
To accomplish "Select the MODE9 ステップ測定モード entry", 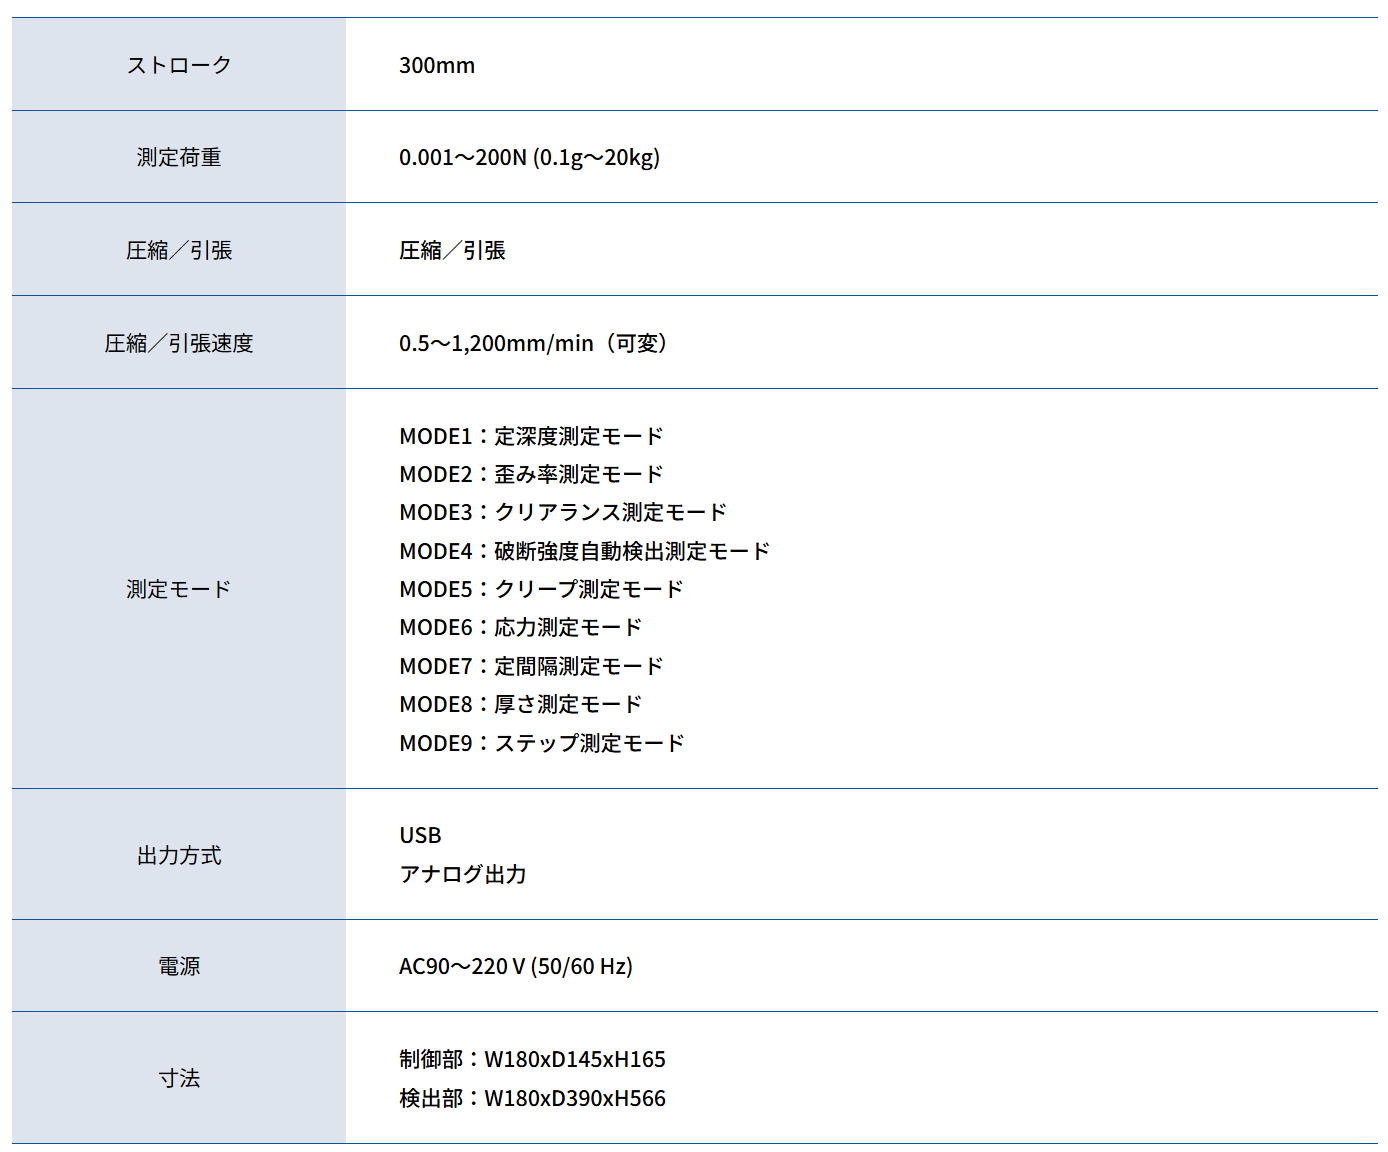I will point(542,743).
